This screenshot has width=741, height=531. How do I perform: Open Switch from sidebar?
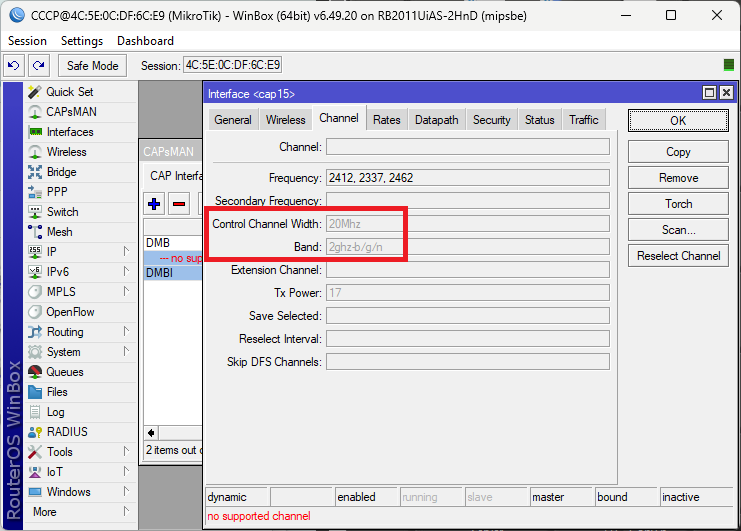coord(80,212)
